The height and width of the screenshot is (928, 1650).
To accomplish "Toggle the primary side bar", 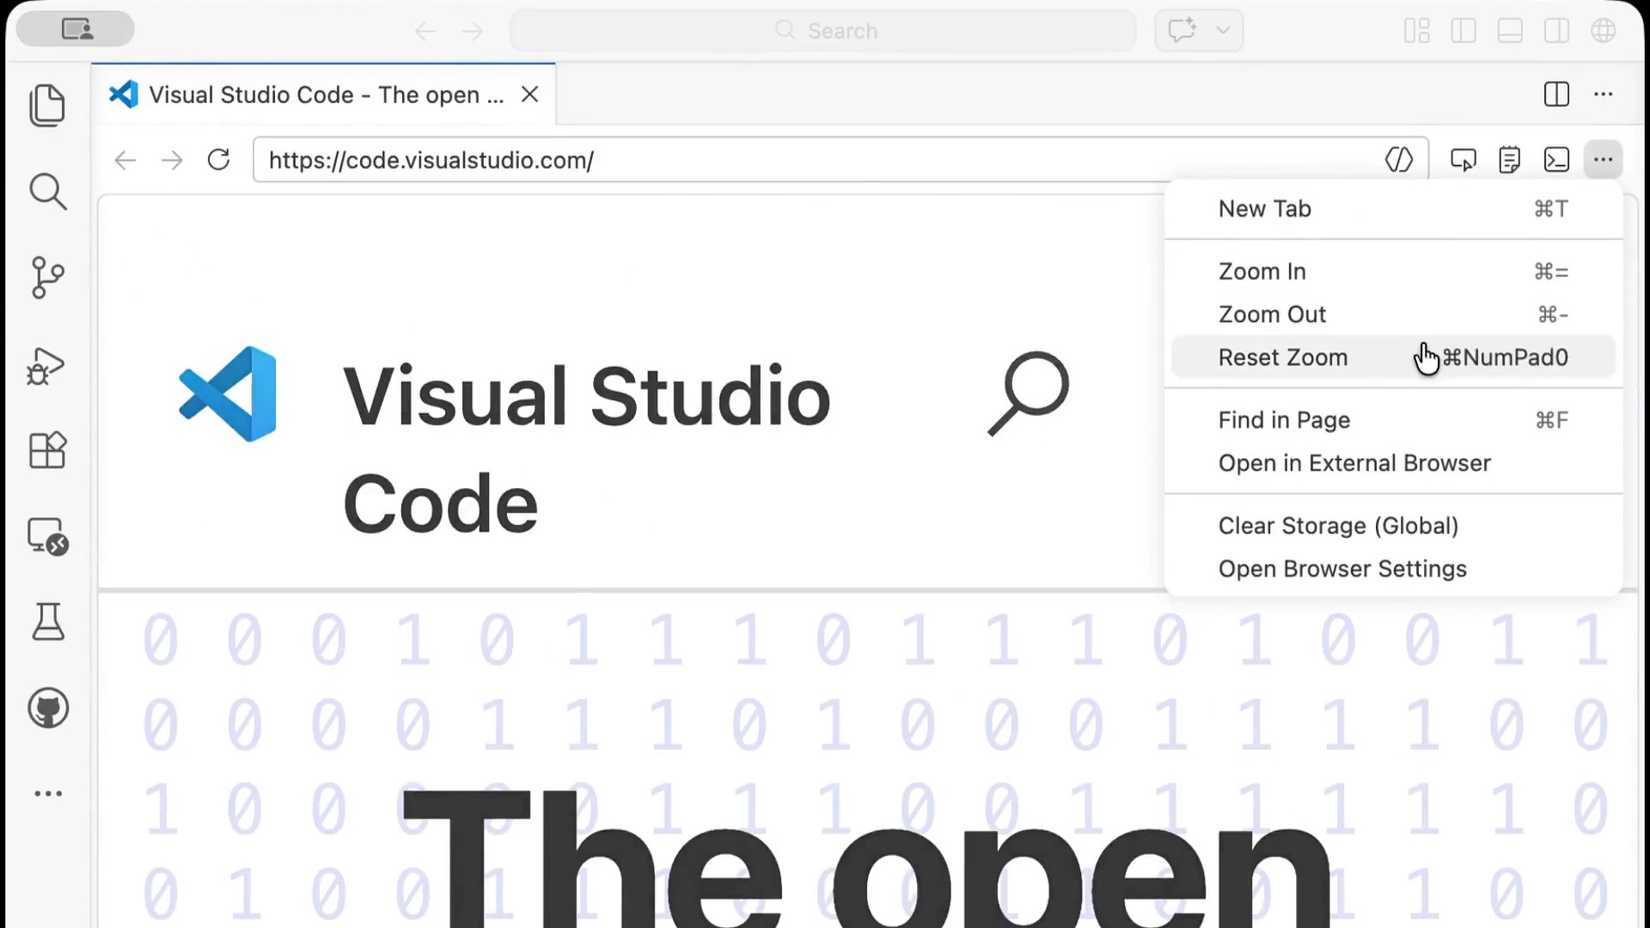I will [1463, 31].
